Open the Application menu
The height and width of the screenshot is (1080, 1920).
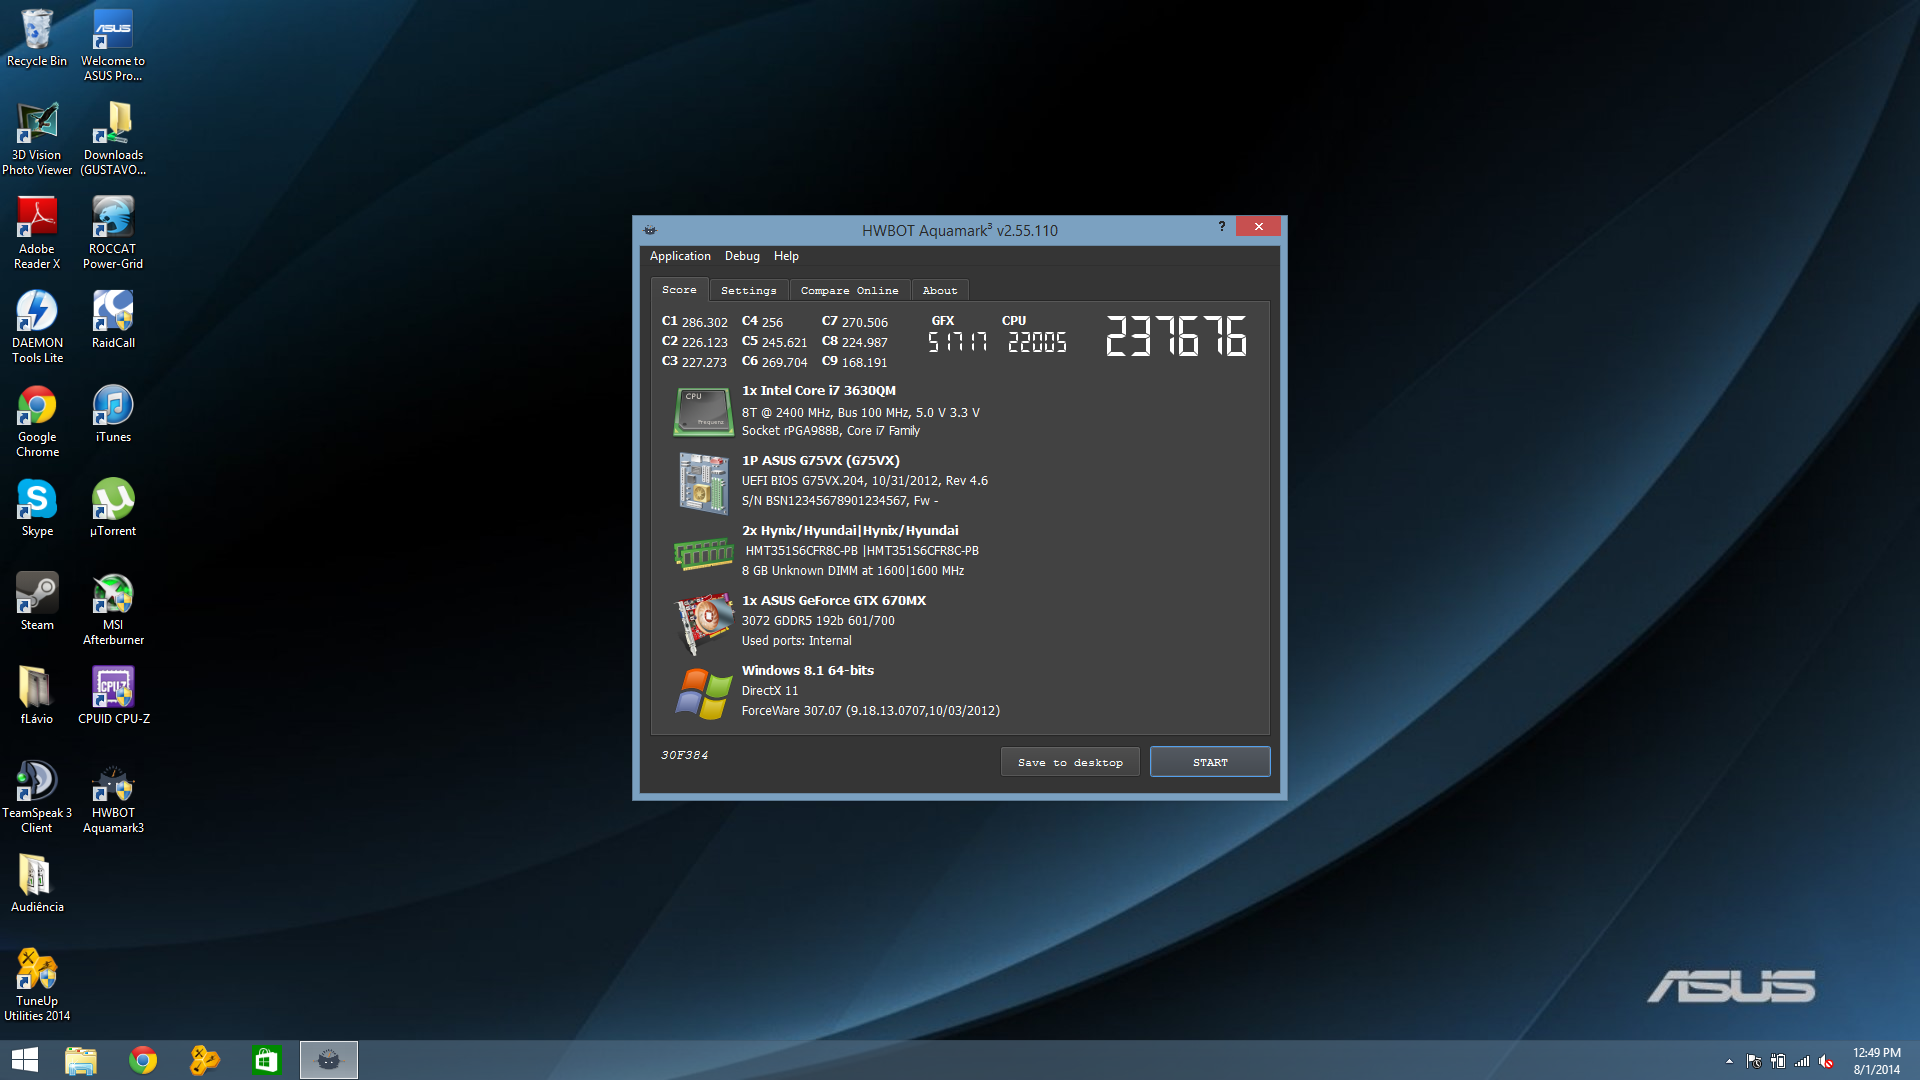[680, 256]
